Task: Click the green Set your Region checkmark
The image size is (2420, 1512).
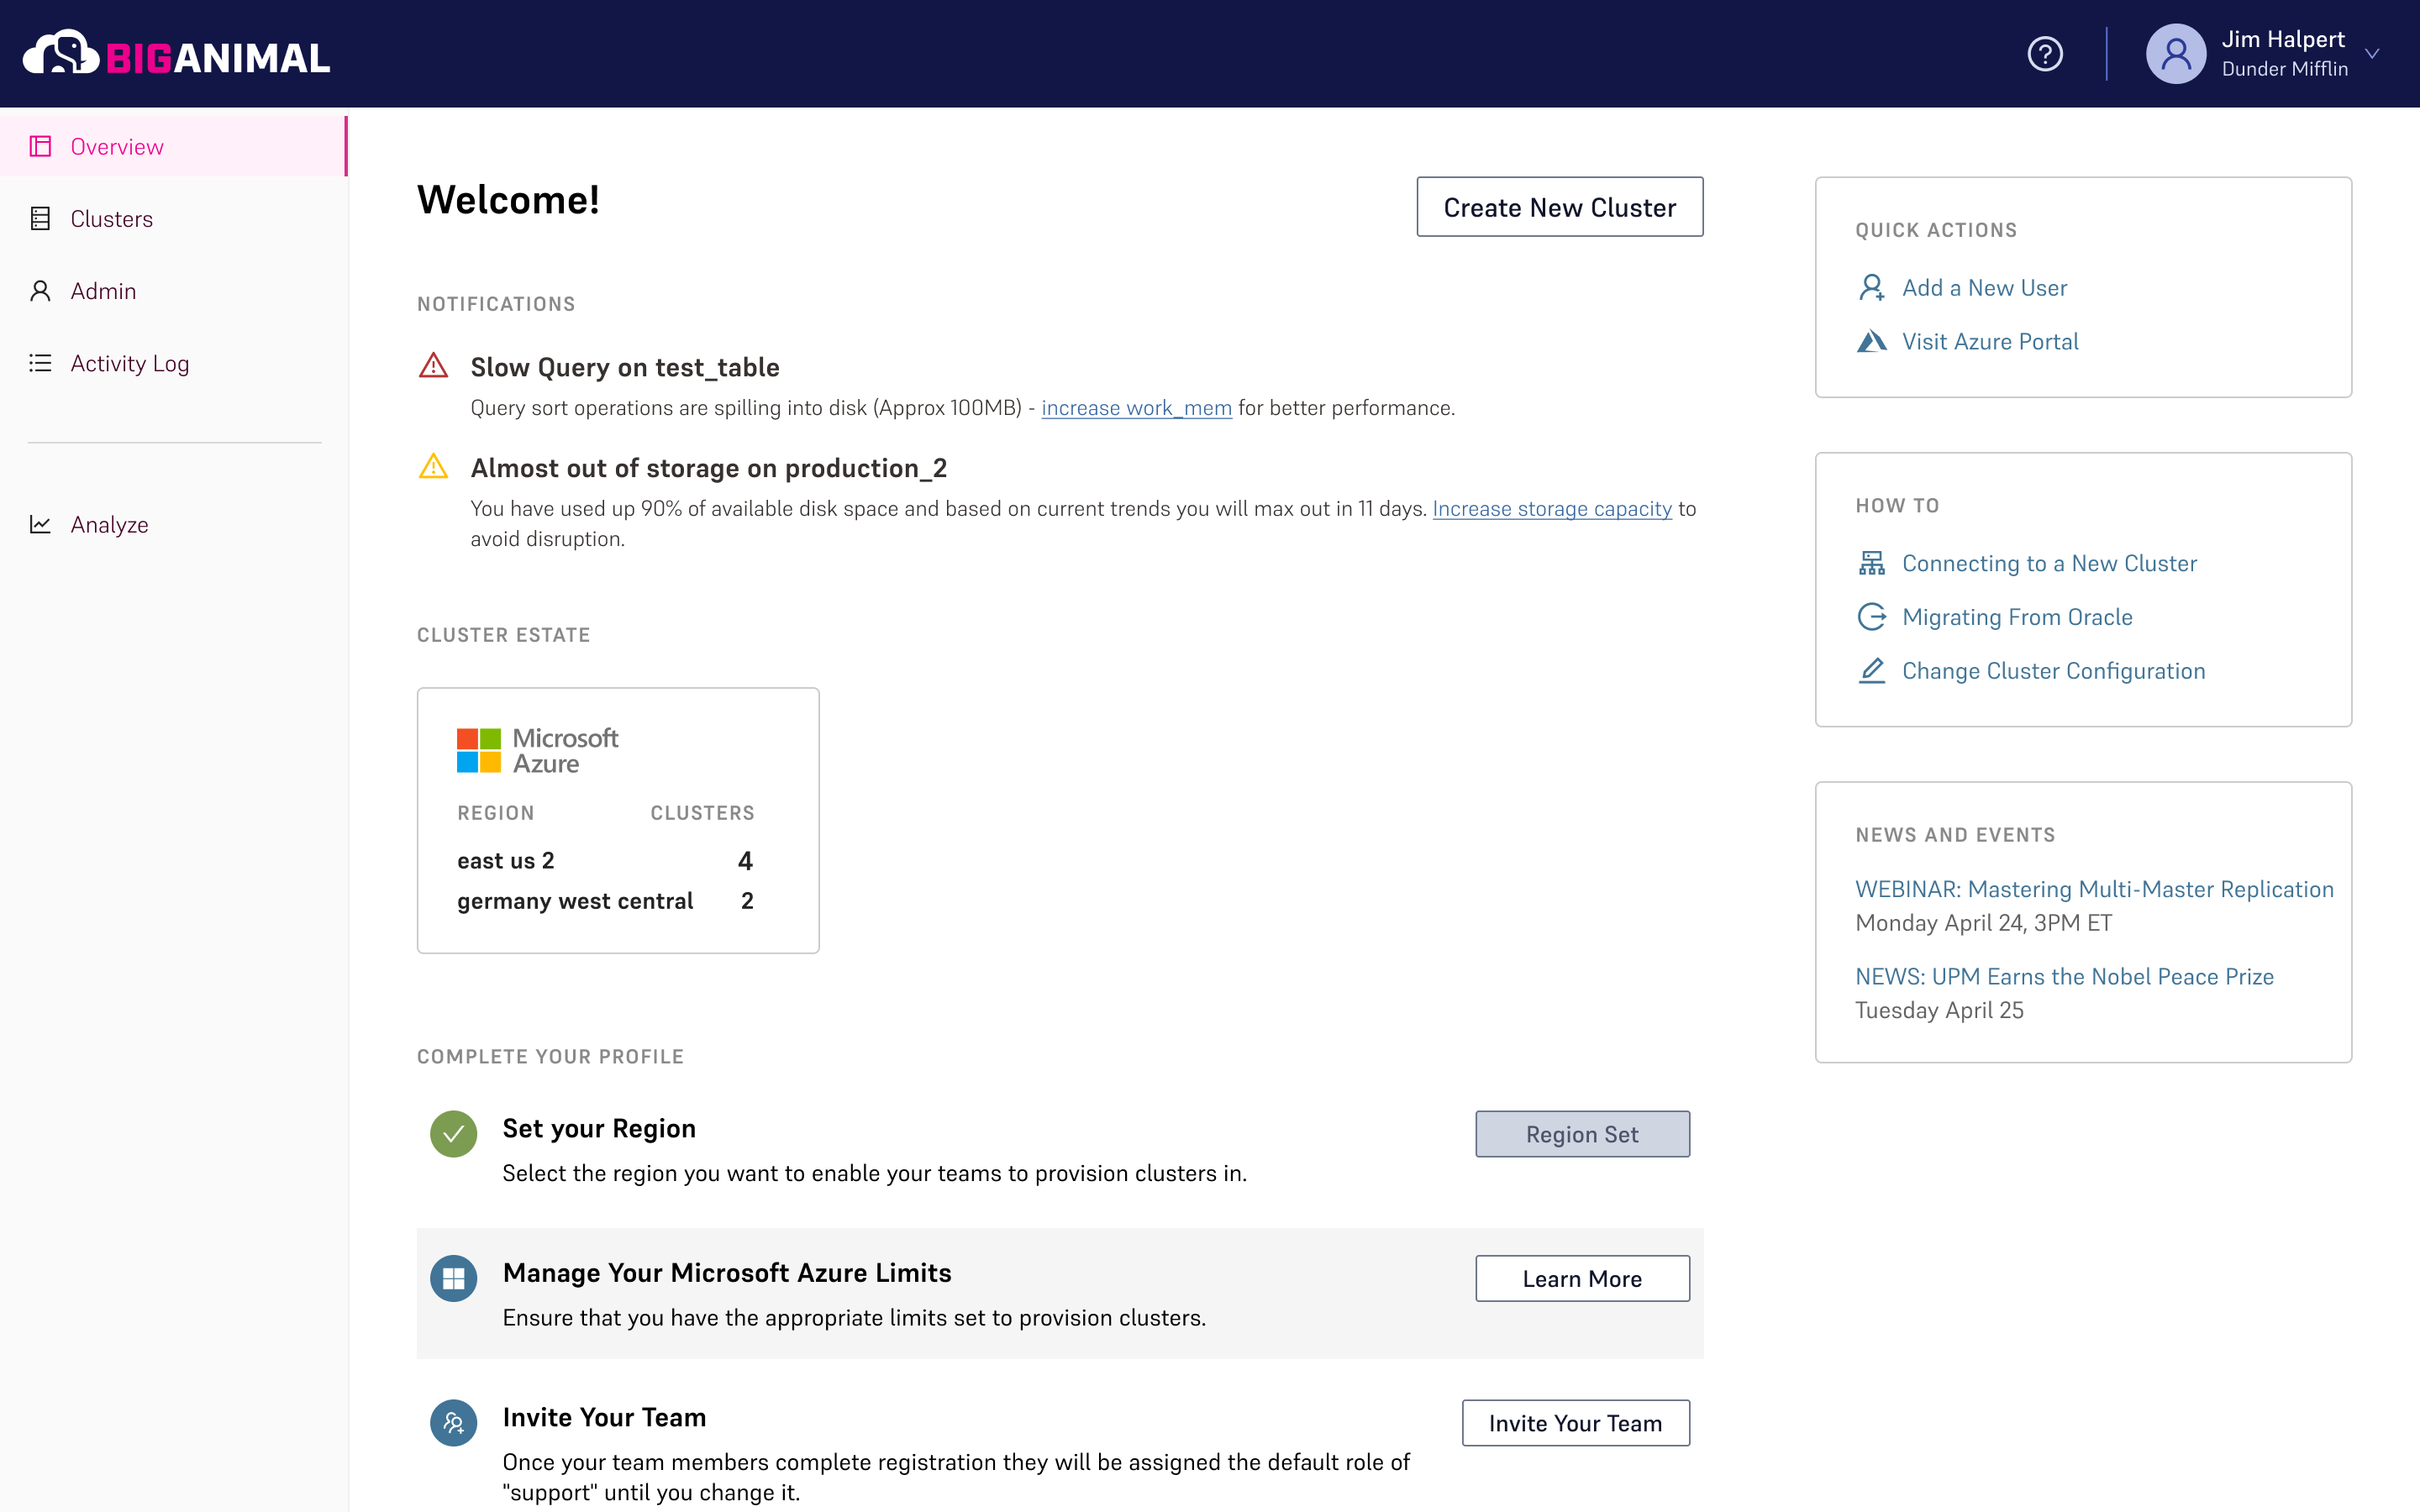Action: tap(453, 1134)
